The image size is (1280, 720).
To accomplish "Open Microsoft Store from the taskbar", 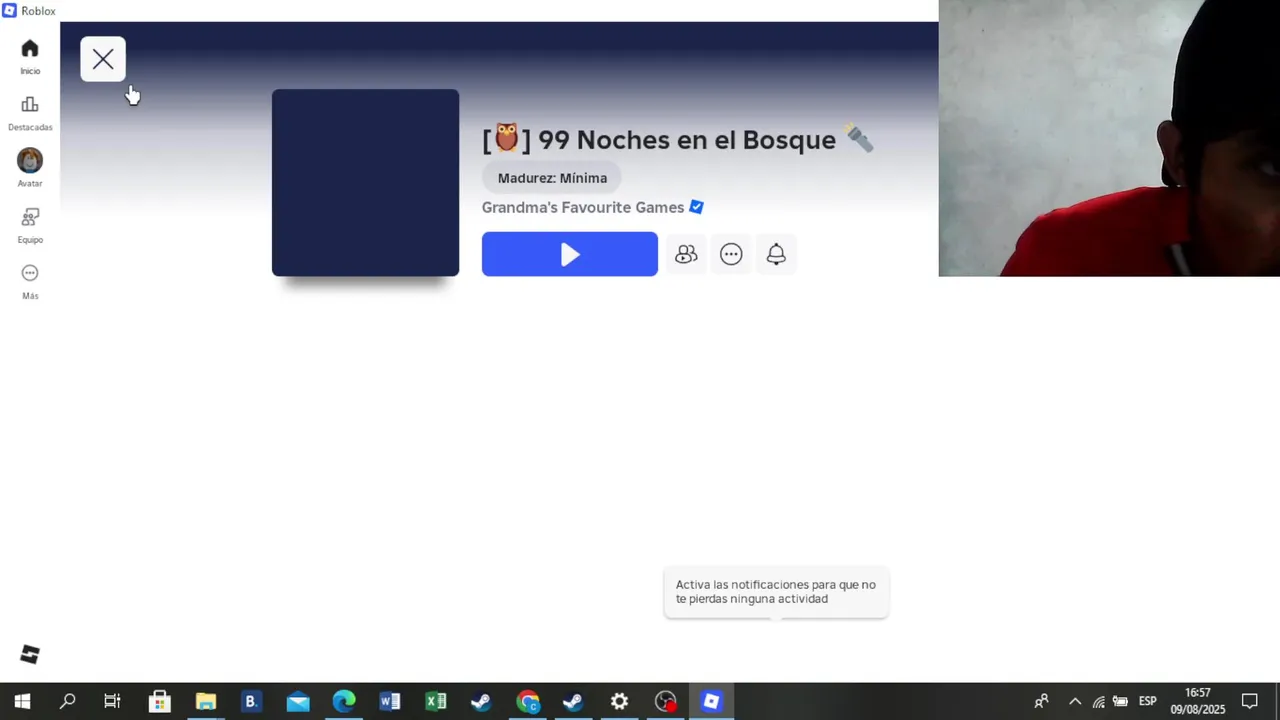I will click(x=159, y=702).
